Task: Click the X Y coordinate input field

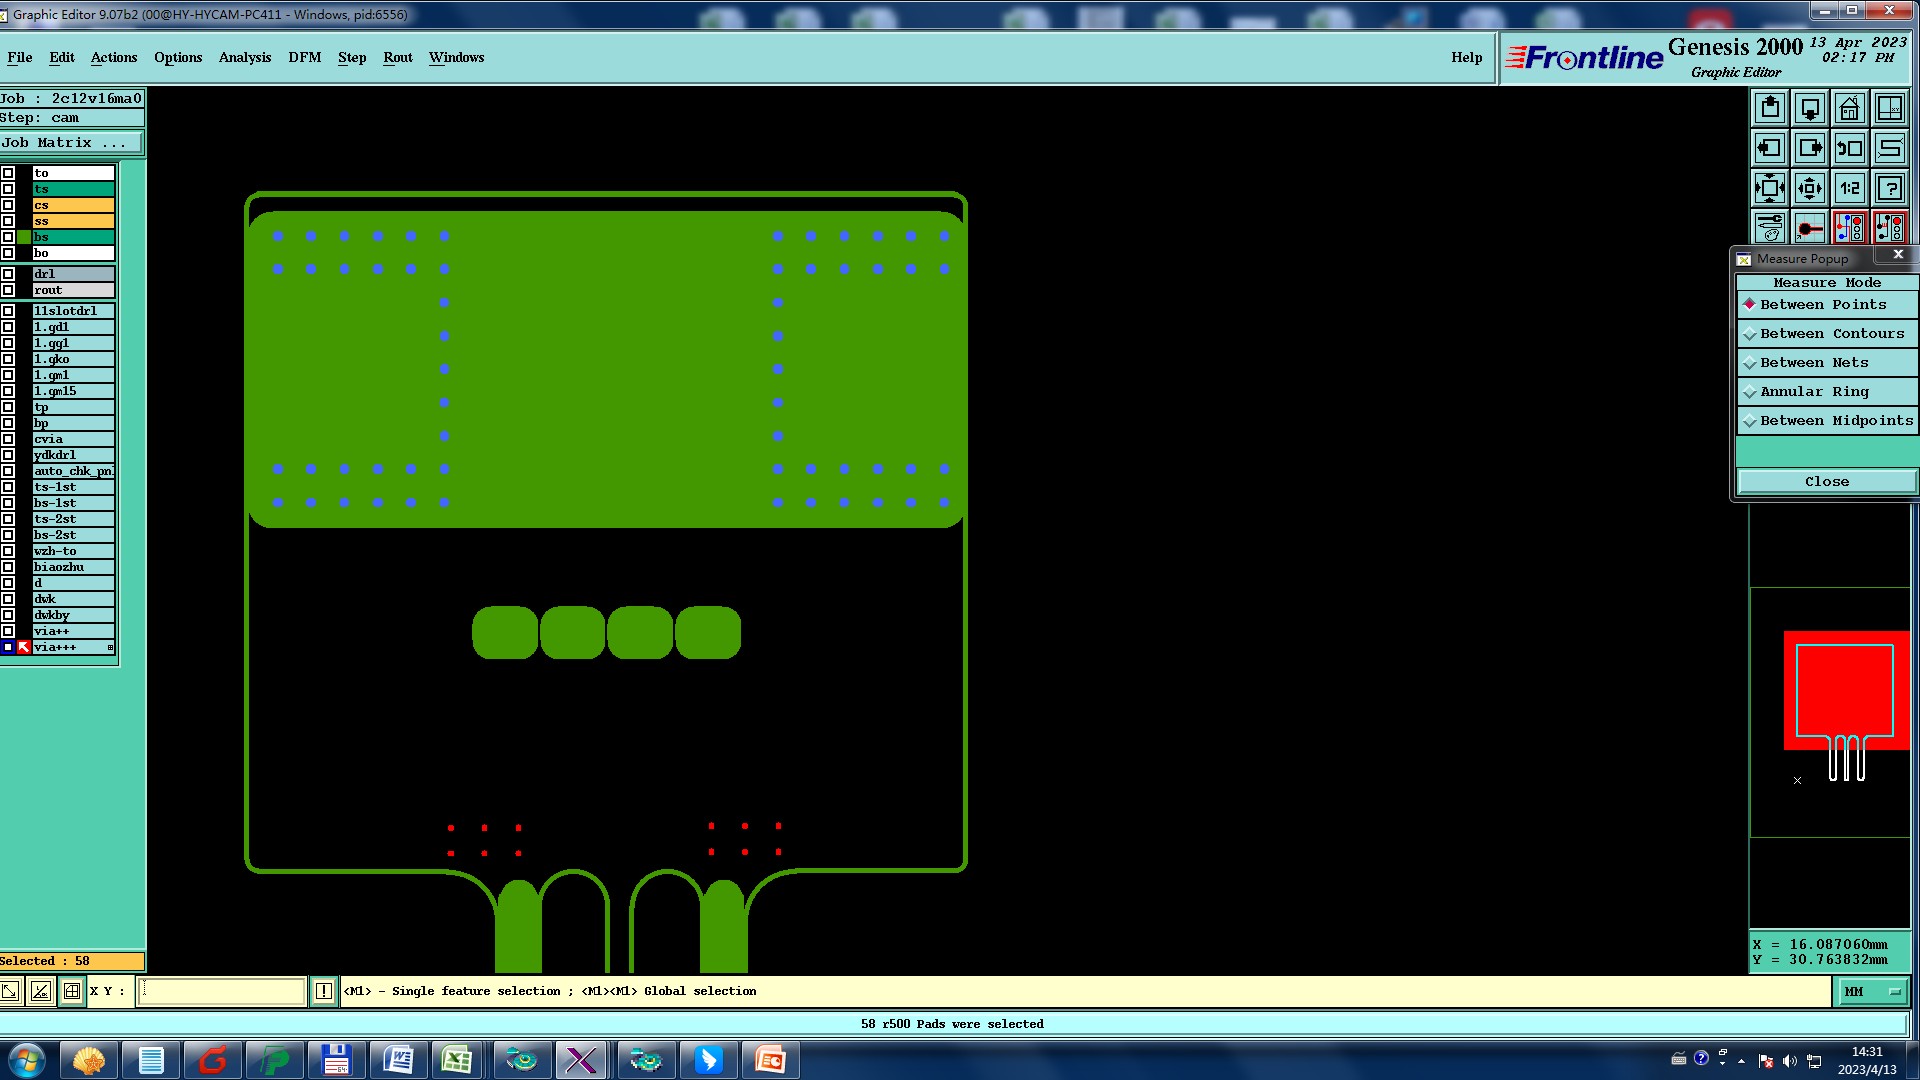Action: tap(222, 991)
